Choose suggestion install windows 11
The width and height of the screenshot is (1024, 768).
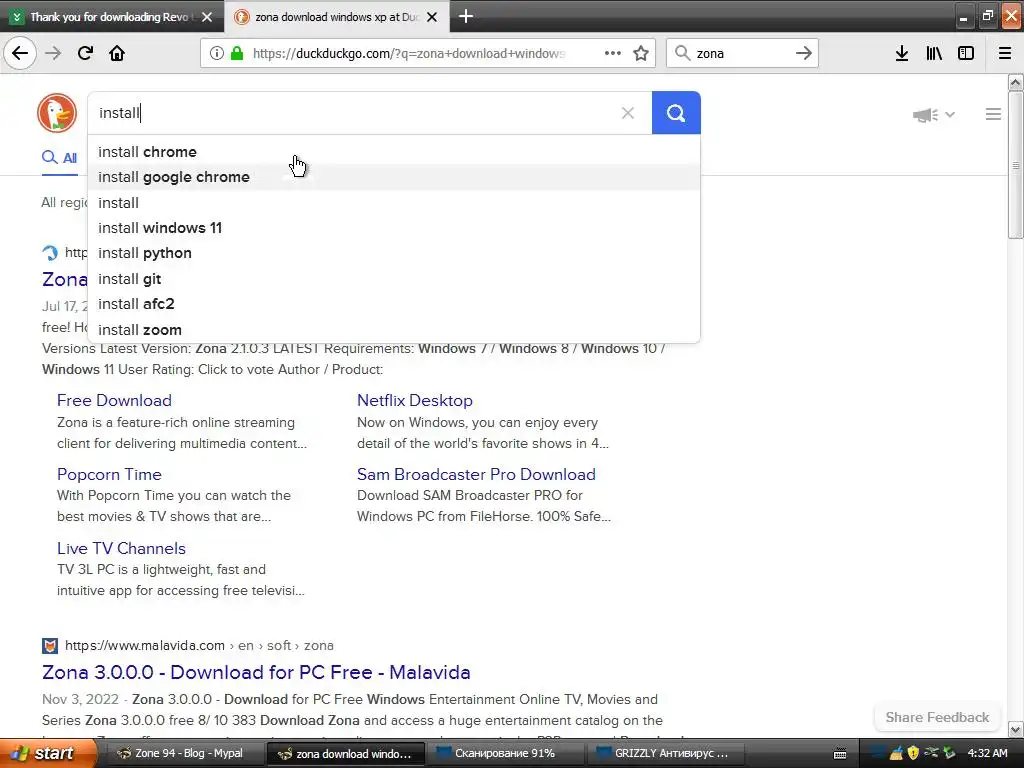point(394,228)
